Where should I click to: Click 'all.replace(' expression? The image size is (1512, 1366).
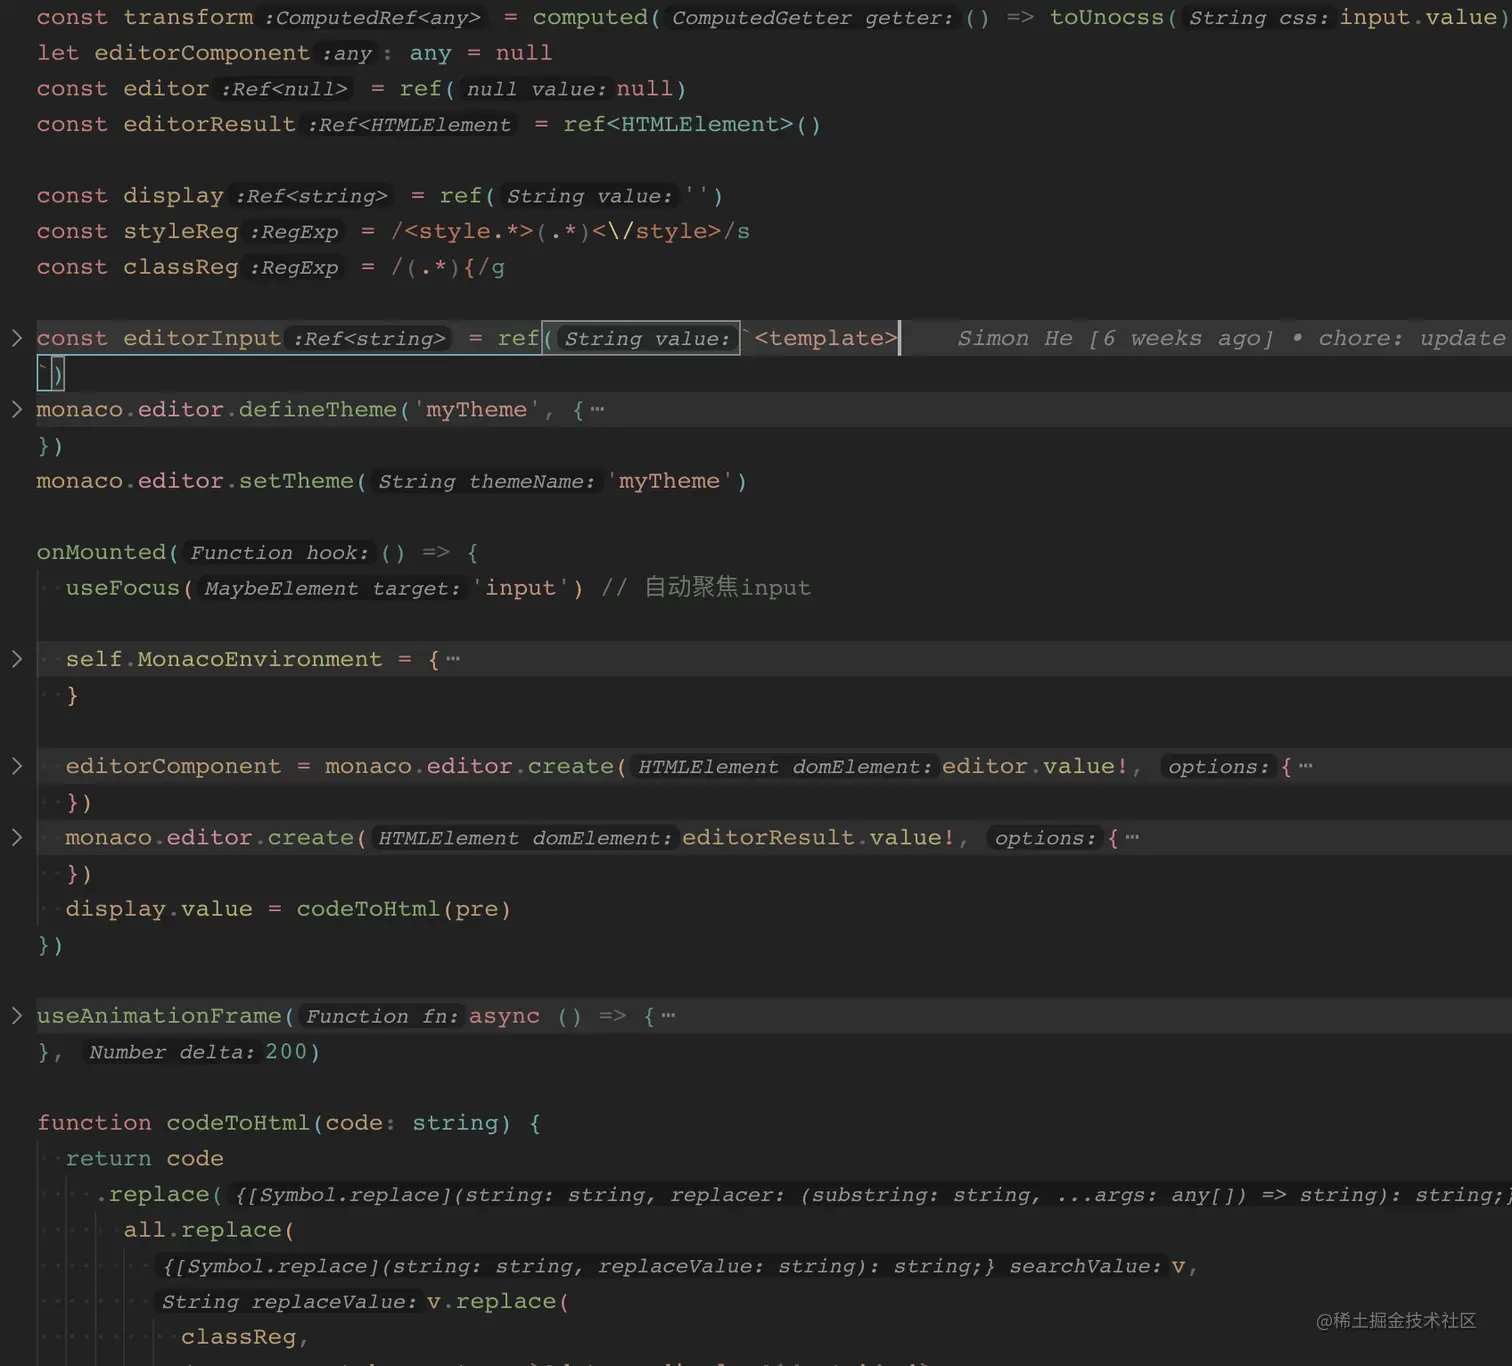(x=209, y=1230)
